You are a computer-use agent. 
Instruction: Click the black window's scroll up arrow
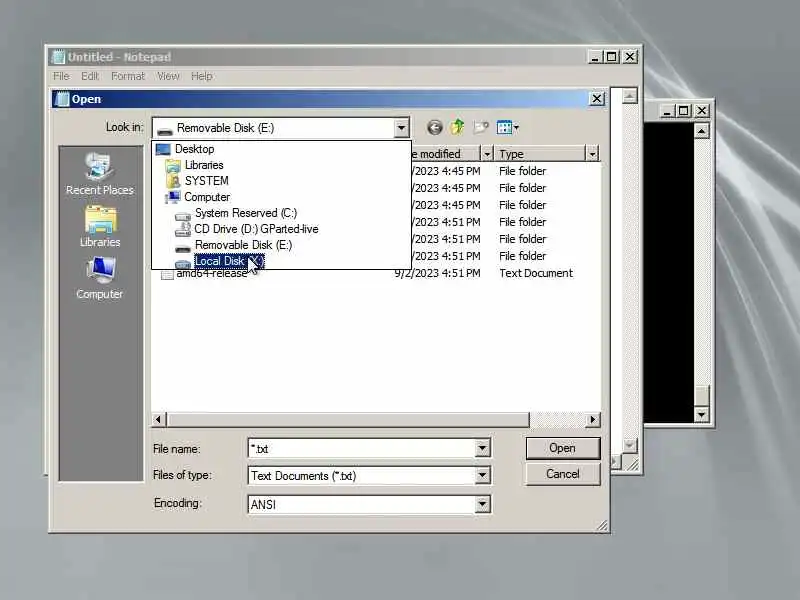(x=702, y=131)
